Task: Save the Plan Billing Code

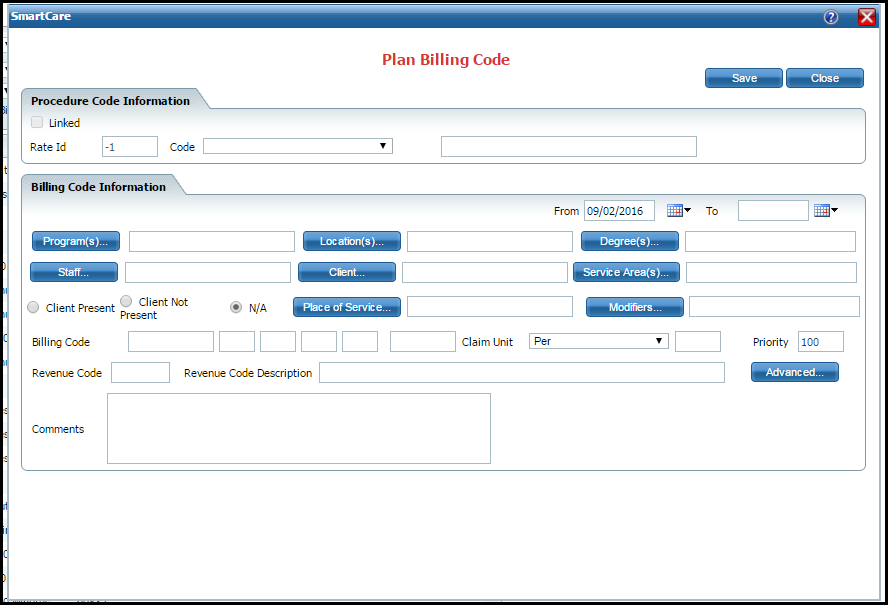Action: [743, 77]
